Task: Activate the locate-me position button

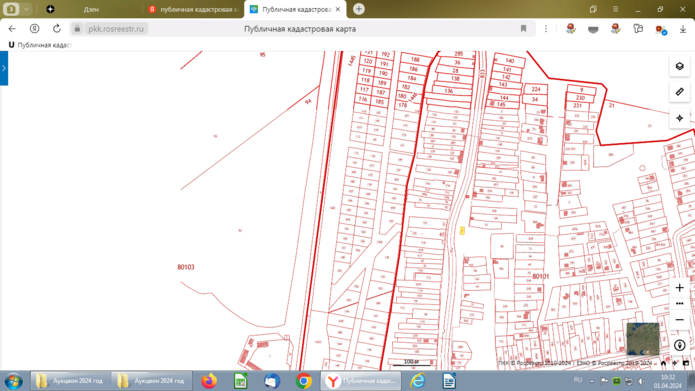Action: (679, 118)
